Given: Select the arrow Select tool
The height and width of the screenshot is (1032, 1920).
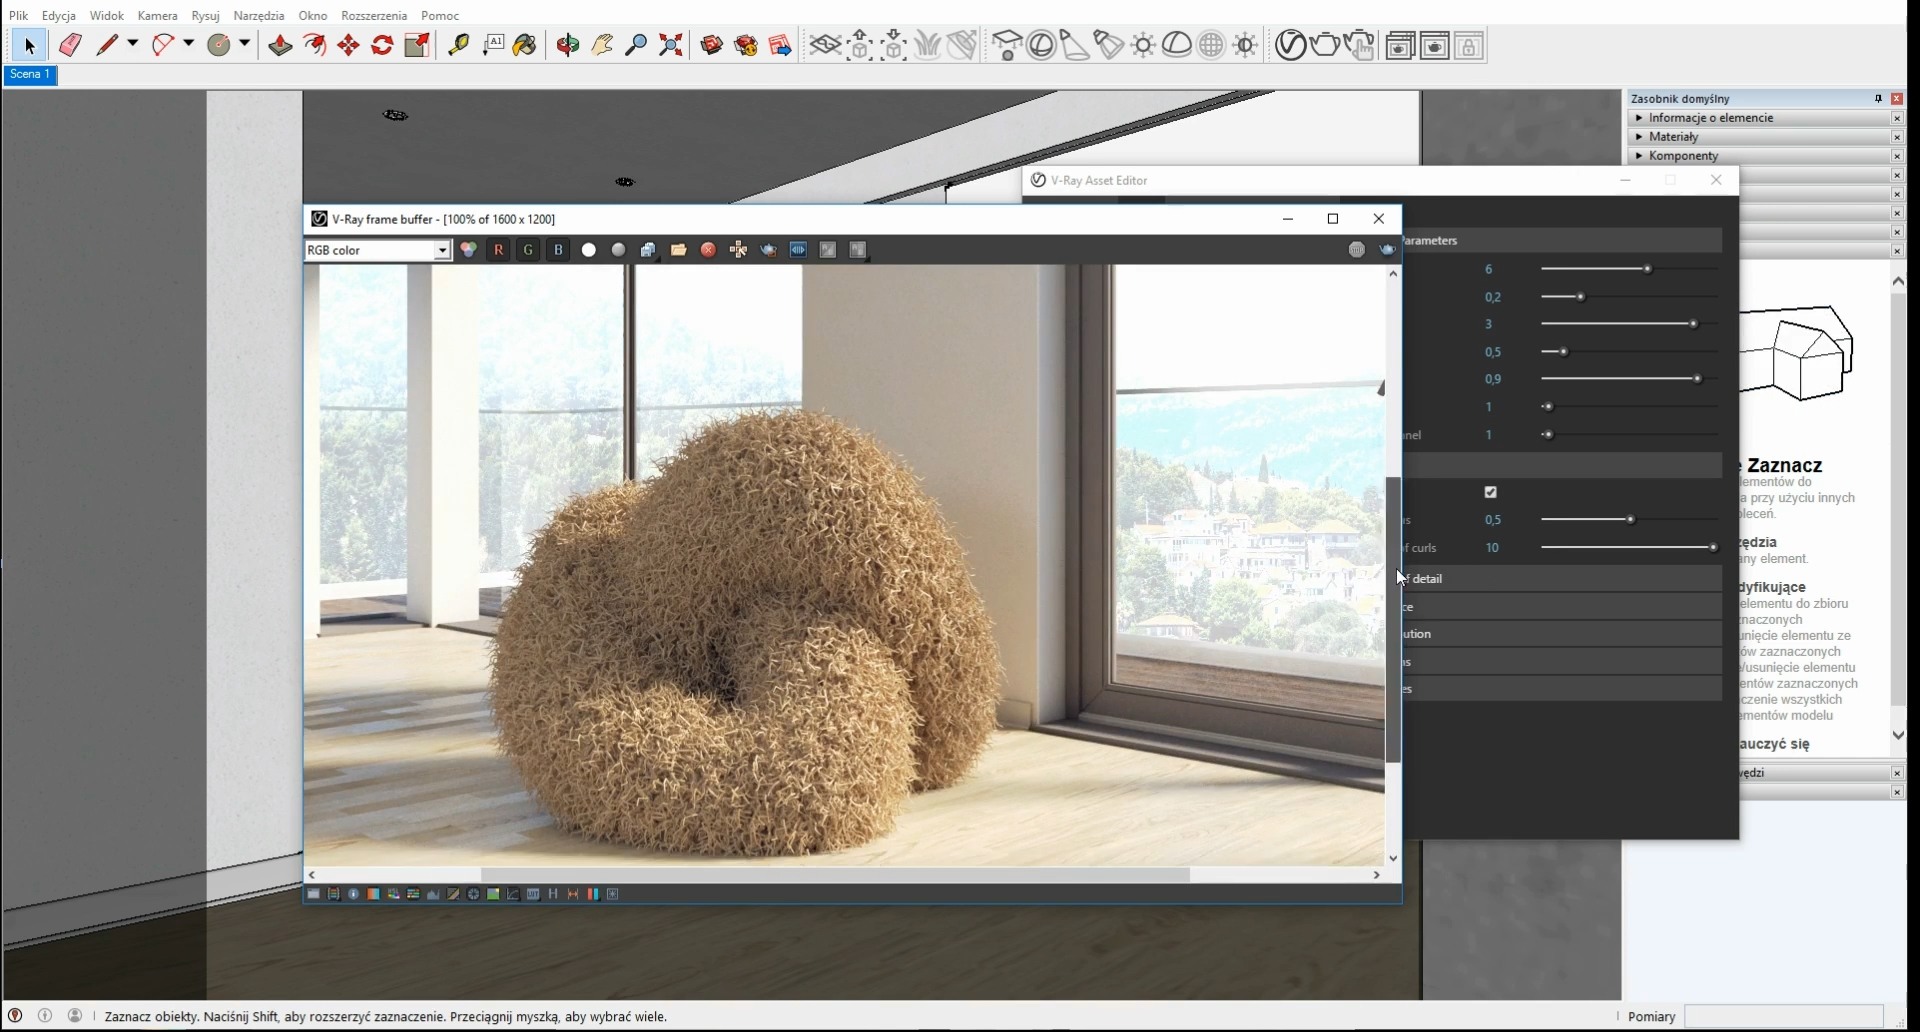Looking at the screenshot, I should pyautogui.click(x=29, y=46).
